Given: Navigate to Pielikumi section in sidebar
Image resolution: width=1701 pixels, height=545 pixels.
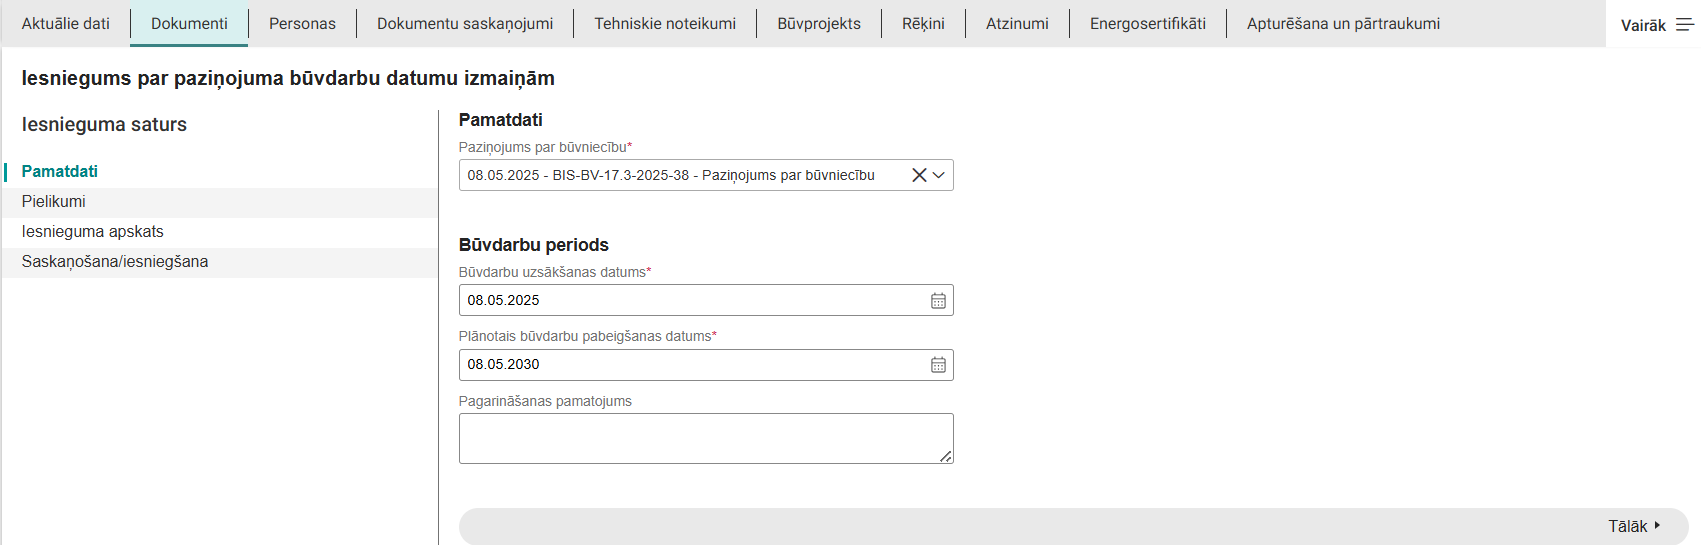Looking at the screenshot, I should [x=54, y=202].
